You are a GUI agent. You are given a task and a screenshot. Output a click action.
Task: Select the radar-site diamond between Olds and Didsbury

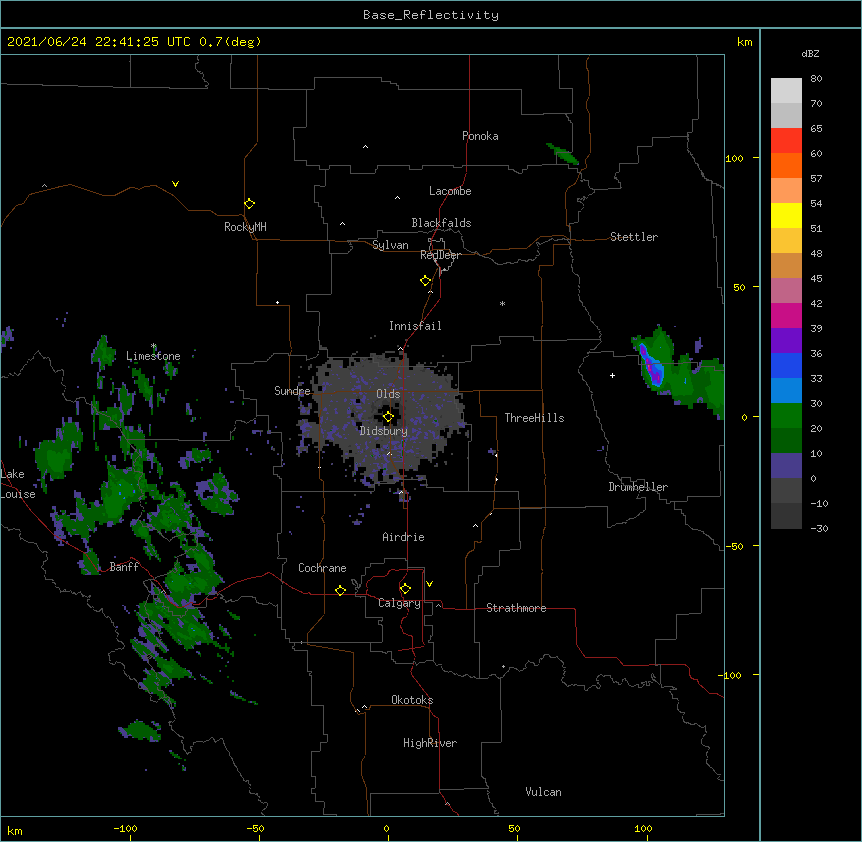pos(388,417)
